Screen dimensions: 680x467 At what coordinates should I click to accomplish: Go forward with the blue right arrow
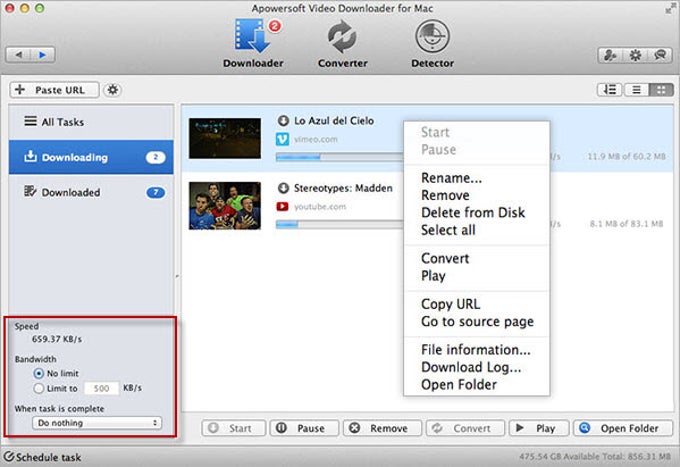42,55
